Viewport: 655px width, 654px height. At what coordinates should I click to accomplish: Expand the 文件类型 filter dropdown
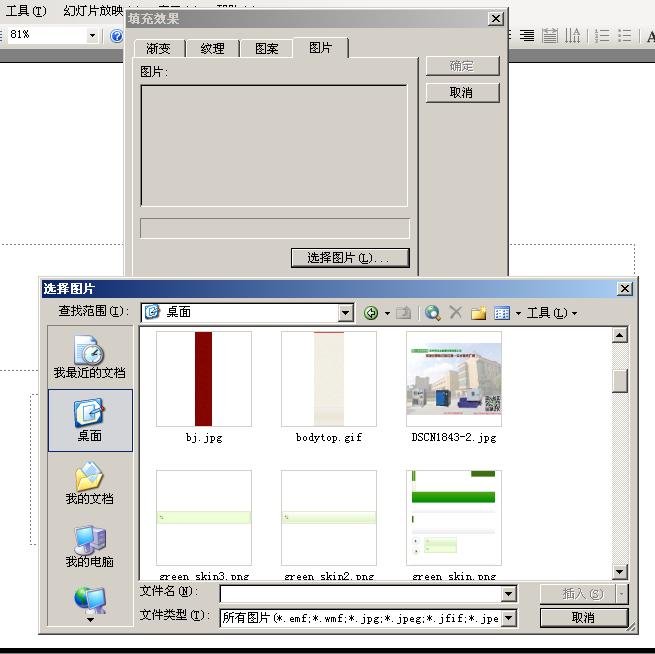[x=509, y=618]
